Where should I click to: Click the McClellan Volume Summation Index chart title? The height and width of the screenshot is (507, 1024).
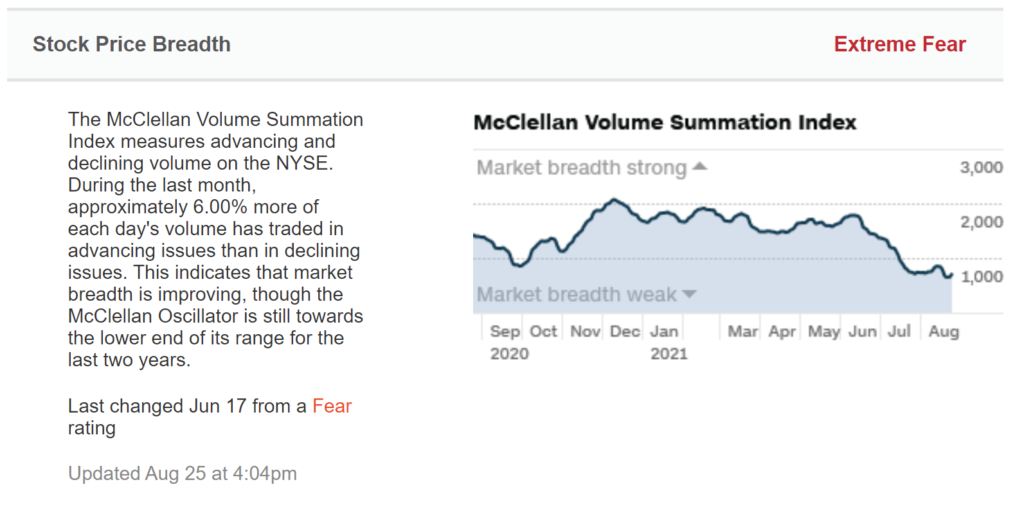(x=664, y=123)
